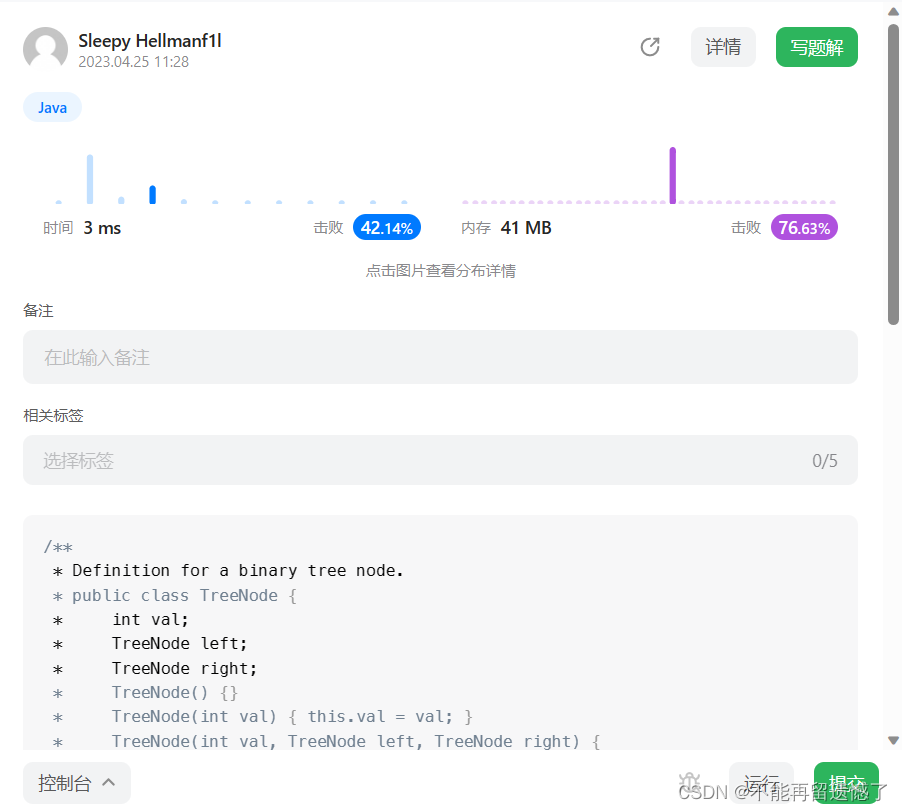Click the scrollbar up arrow
Viewport: 902px width, 811px height.
click(893, 12)
